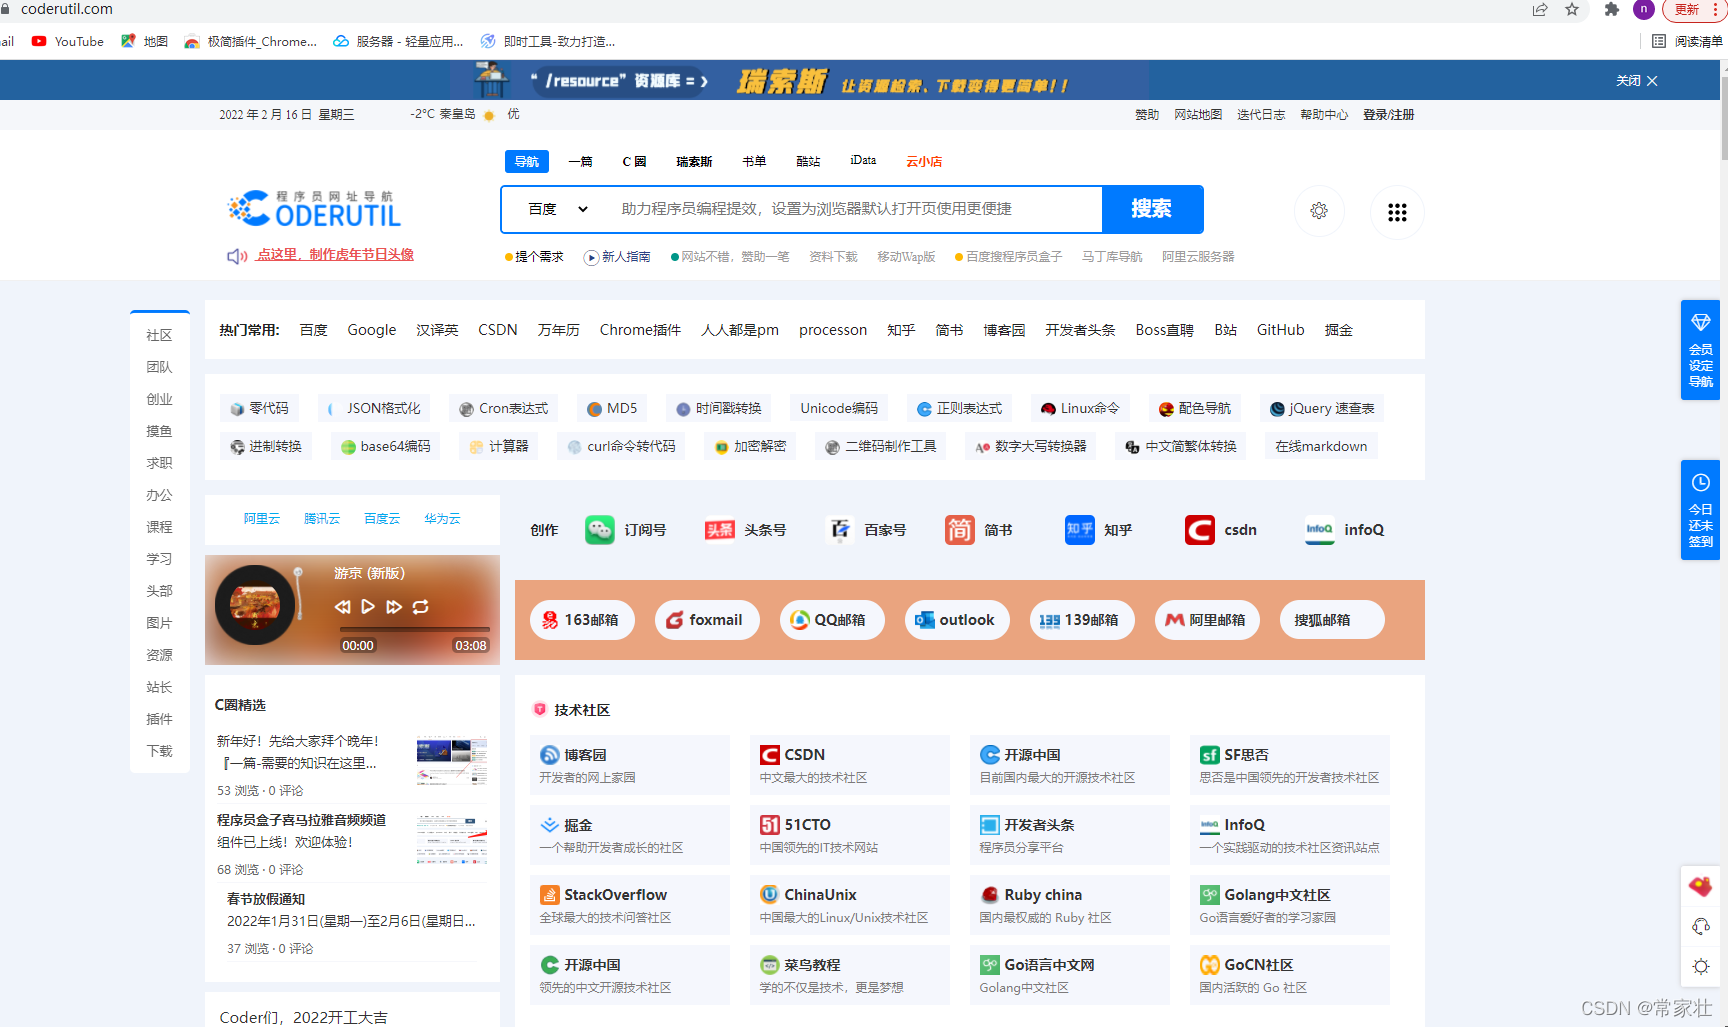Open the nine-dot apps grid icon
This screenshot has height=1027, width=1728.
pyautogui.click(x=1397, y=212)
